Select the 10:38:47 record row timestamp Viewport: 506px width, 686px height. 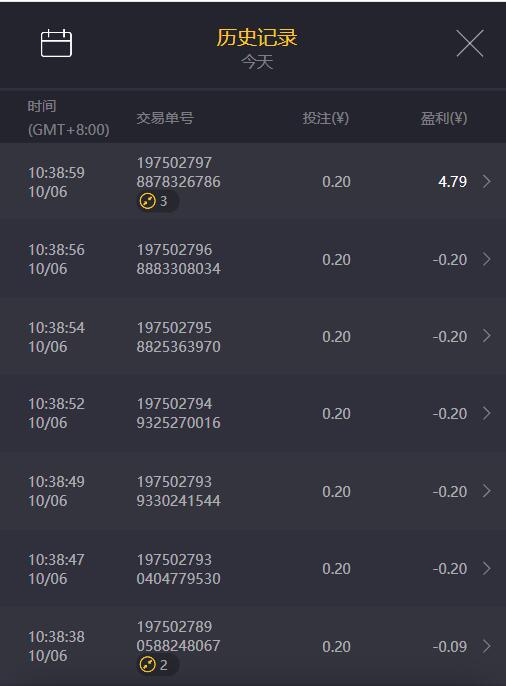(56, 569)
